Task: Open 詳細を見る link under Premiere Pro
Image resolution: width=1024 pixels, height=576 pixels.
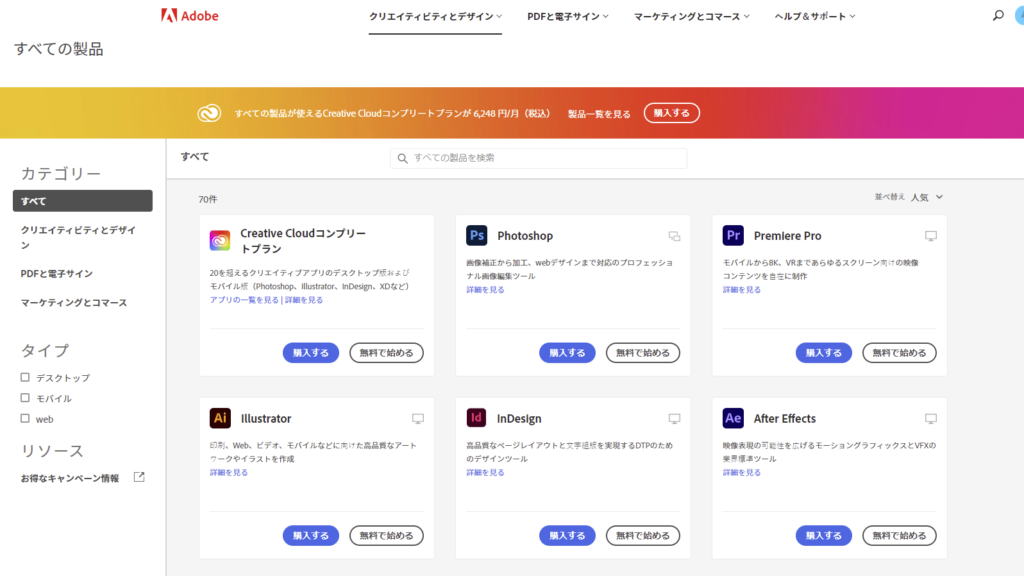Action: 742,289
